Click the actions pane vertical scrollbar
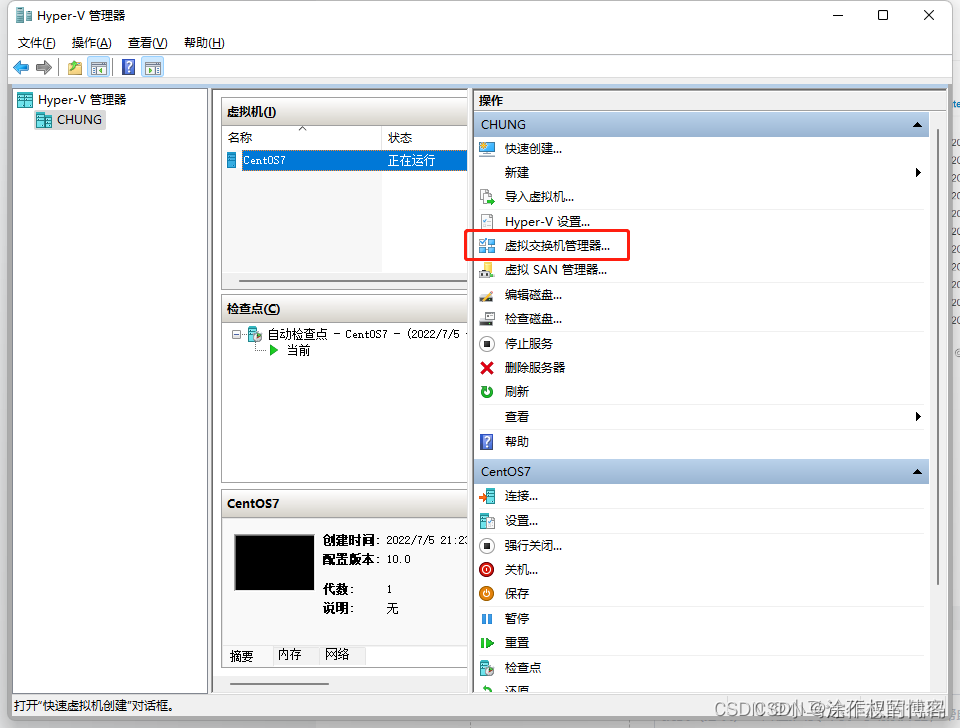Viewport: 960px width, 728px height. click(937, 355)
